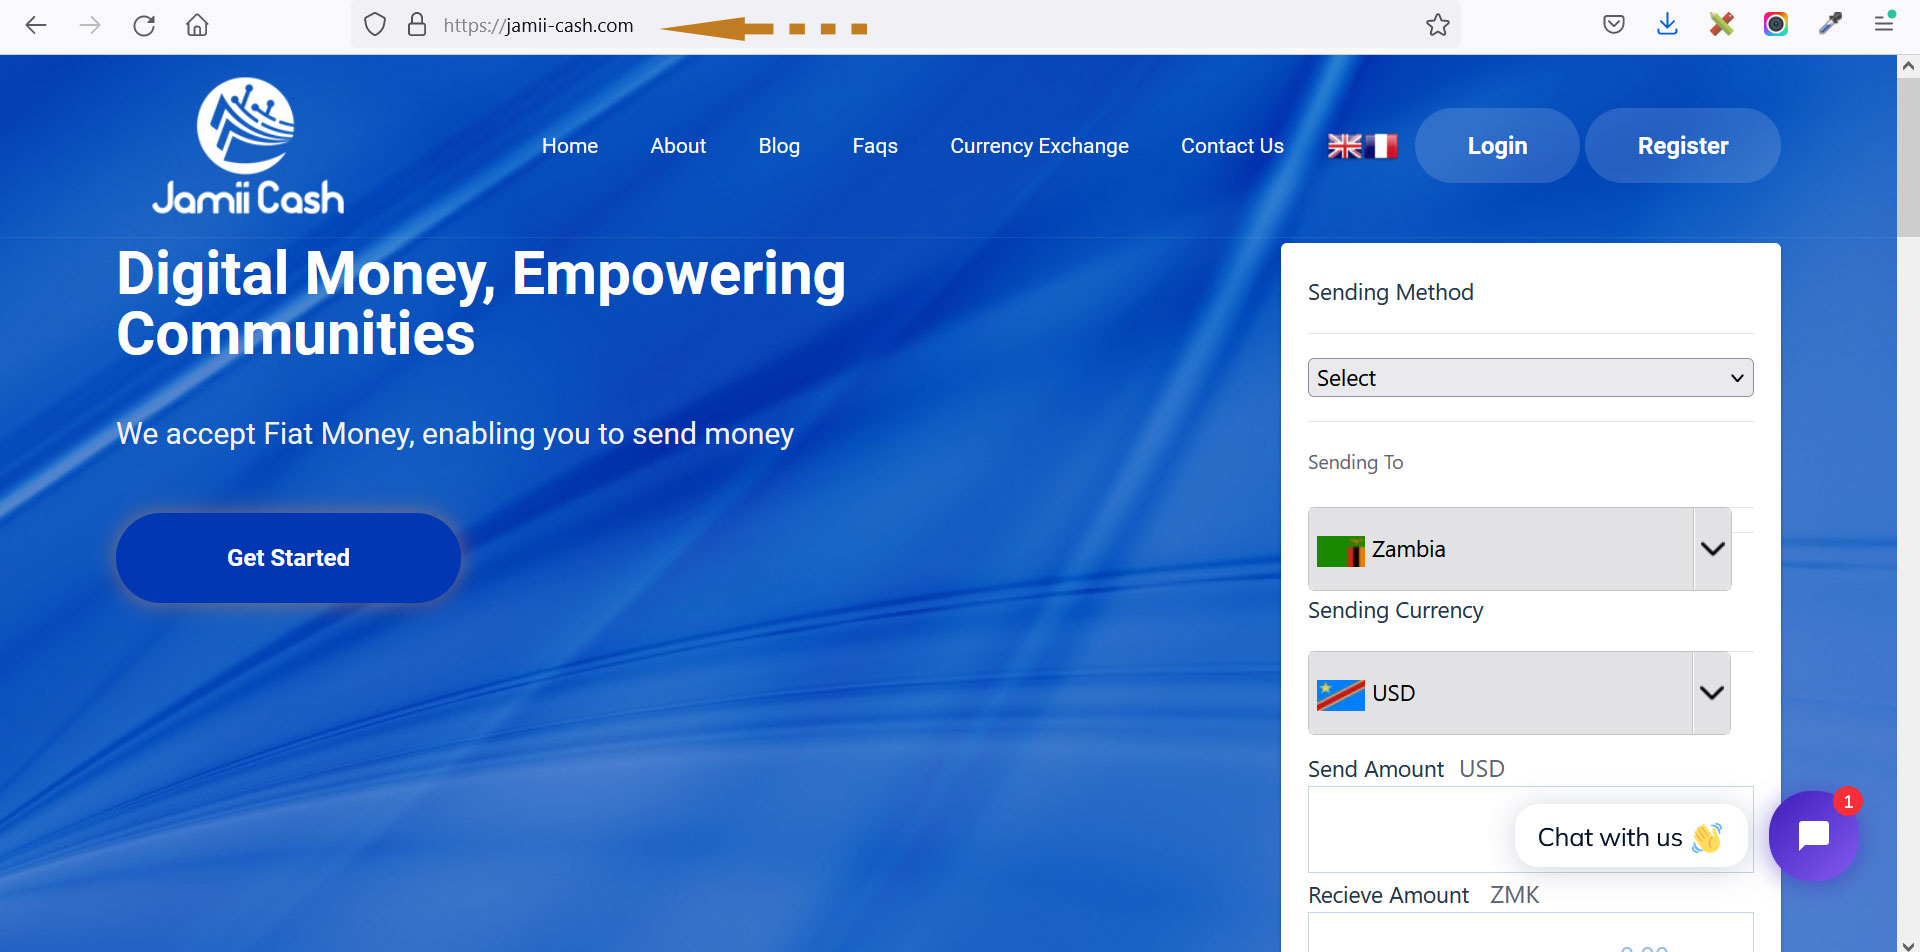Open the Currency Exchange menu item
The image size is (1920, 952).
pos(1039,146)
